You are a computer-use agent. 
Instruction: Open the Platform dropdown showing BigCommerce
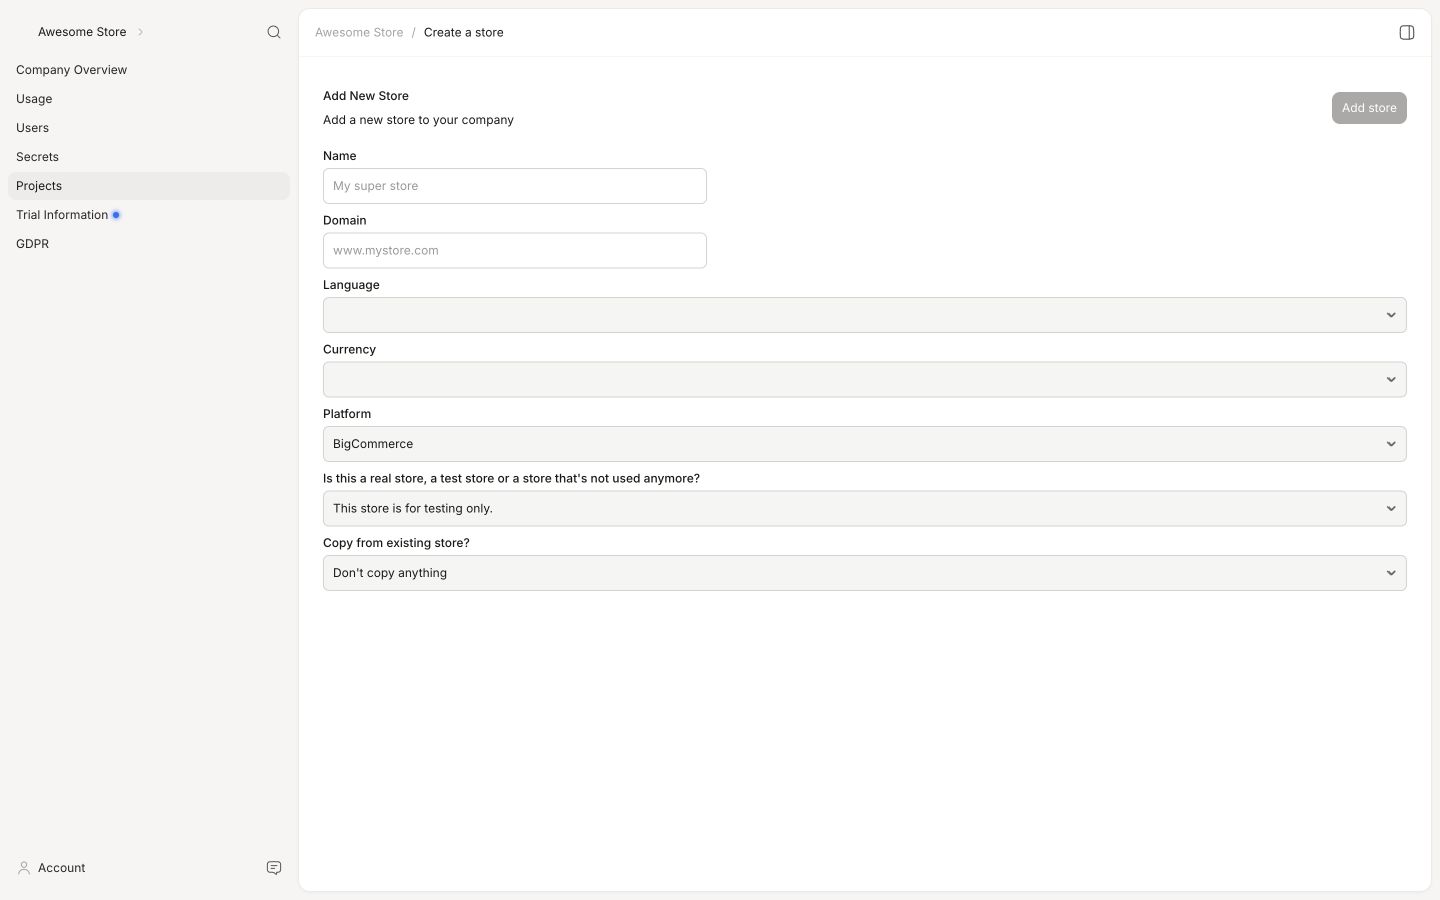(x=864, y=444)
